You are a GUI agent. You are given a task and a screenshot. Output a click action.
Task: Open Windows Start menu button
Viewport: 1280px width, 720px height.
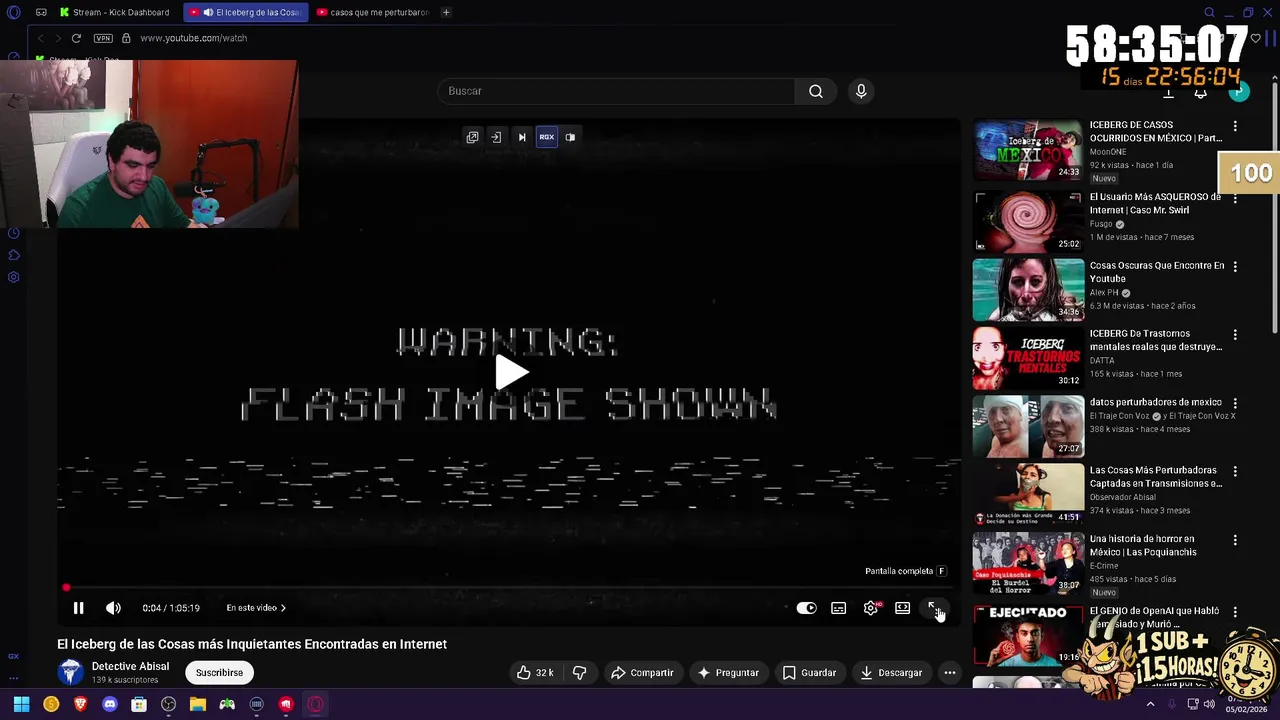coord(21,704)
